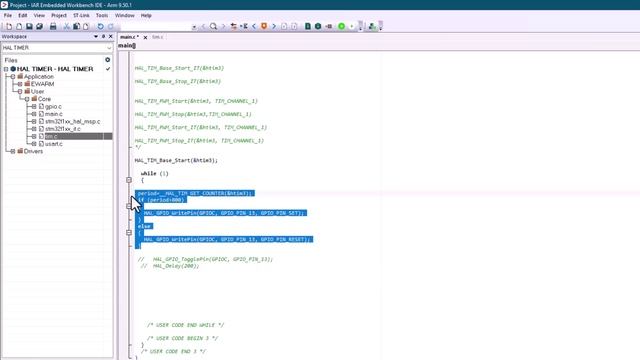Cut the selection using the scissors icon

tap(67, 27)
